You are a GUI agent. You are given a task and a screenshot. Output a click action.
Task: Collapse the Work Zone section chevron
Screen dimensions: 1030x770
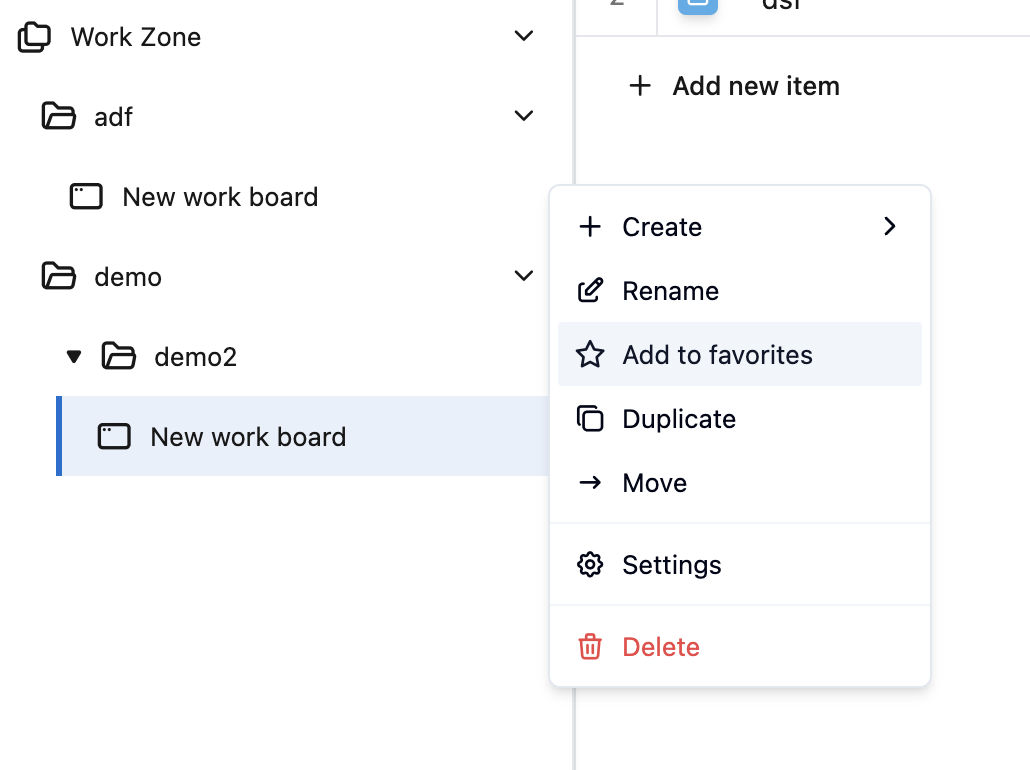[523, 37]
